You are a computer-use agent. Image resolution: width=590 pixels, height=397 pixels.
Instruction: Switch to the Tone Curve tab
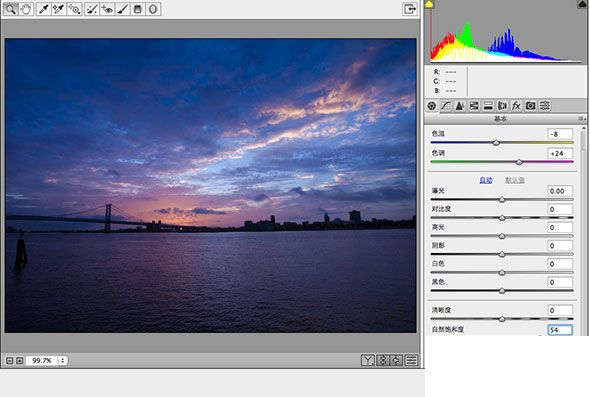446,106
